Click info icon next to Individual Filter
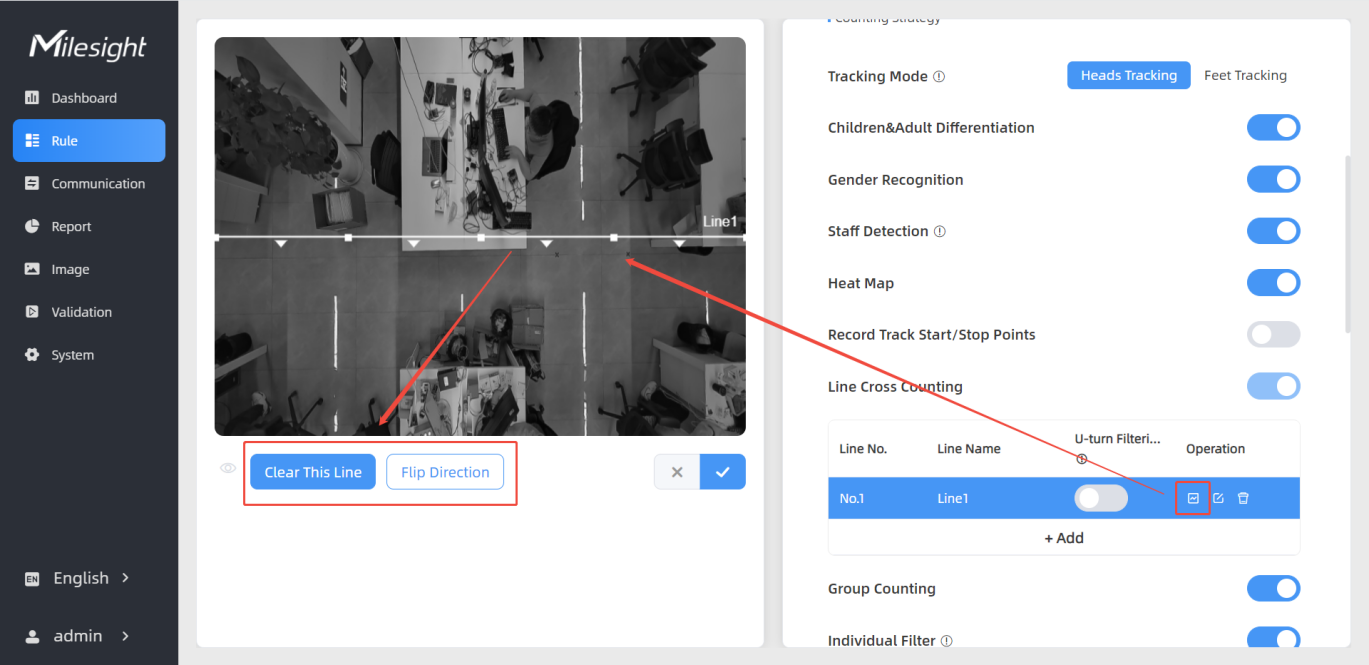1369x665 pixels. pyautogui.click(x=946, y=641)
